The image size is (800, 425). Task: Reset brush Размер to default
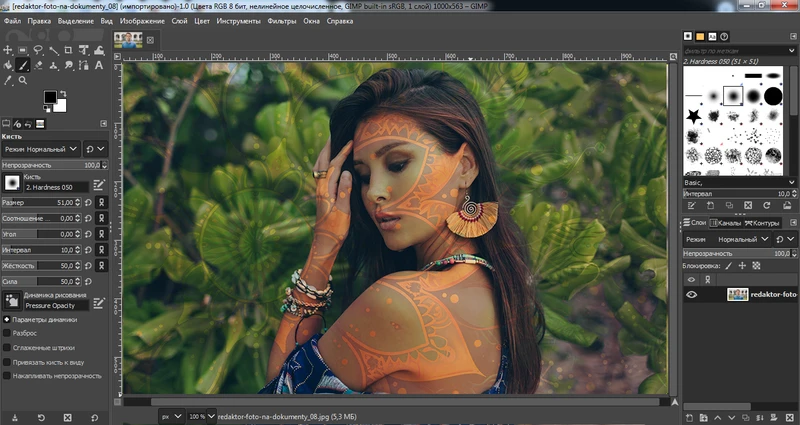[x=88, y=203]
